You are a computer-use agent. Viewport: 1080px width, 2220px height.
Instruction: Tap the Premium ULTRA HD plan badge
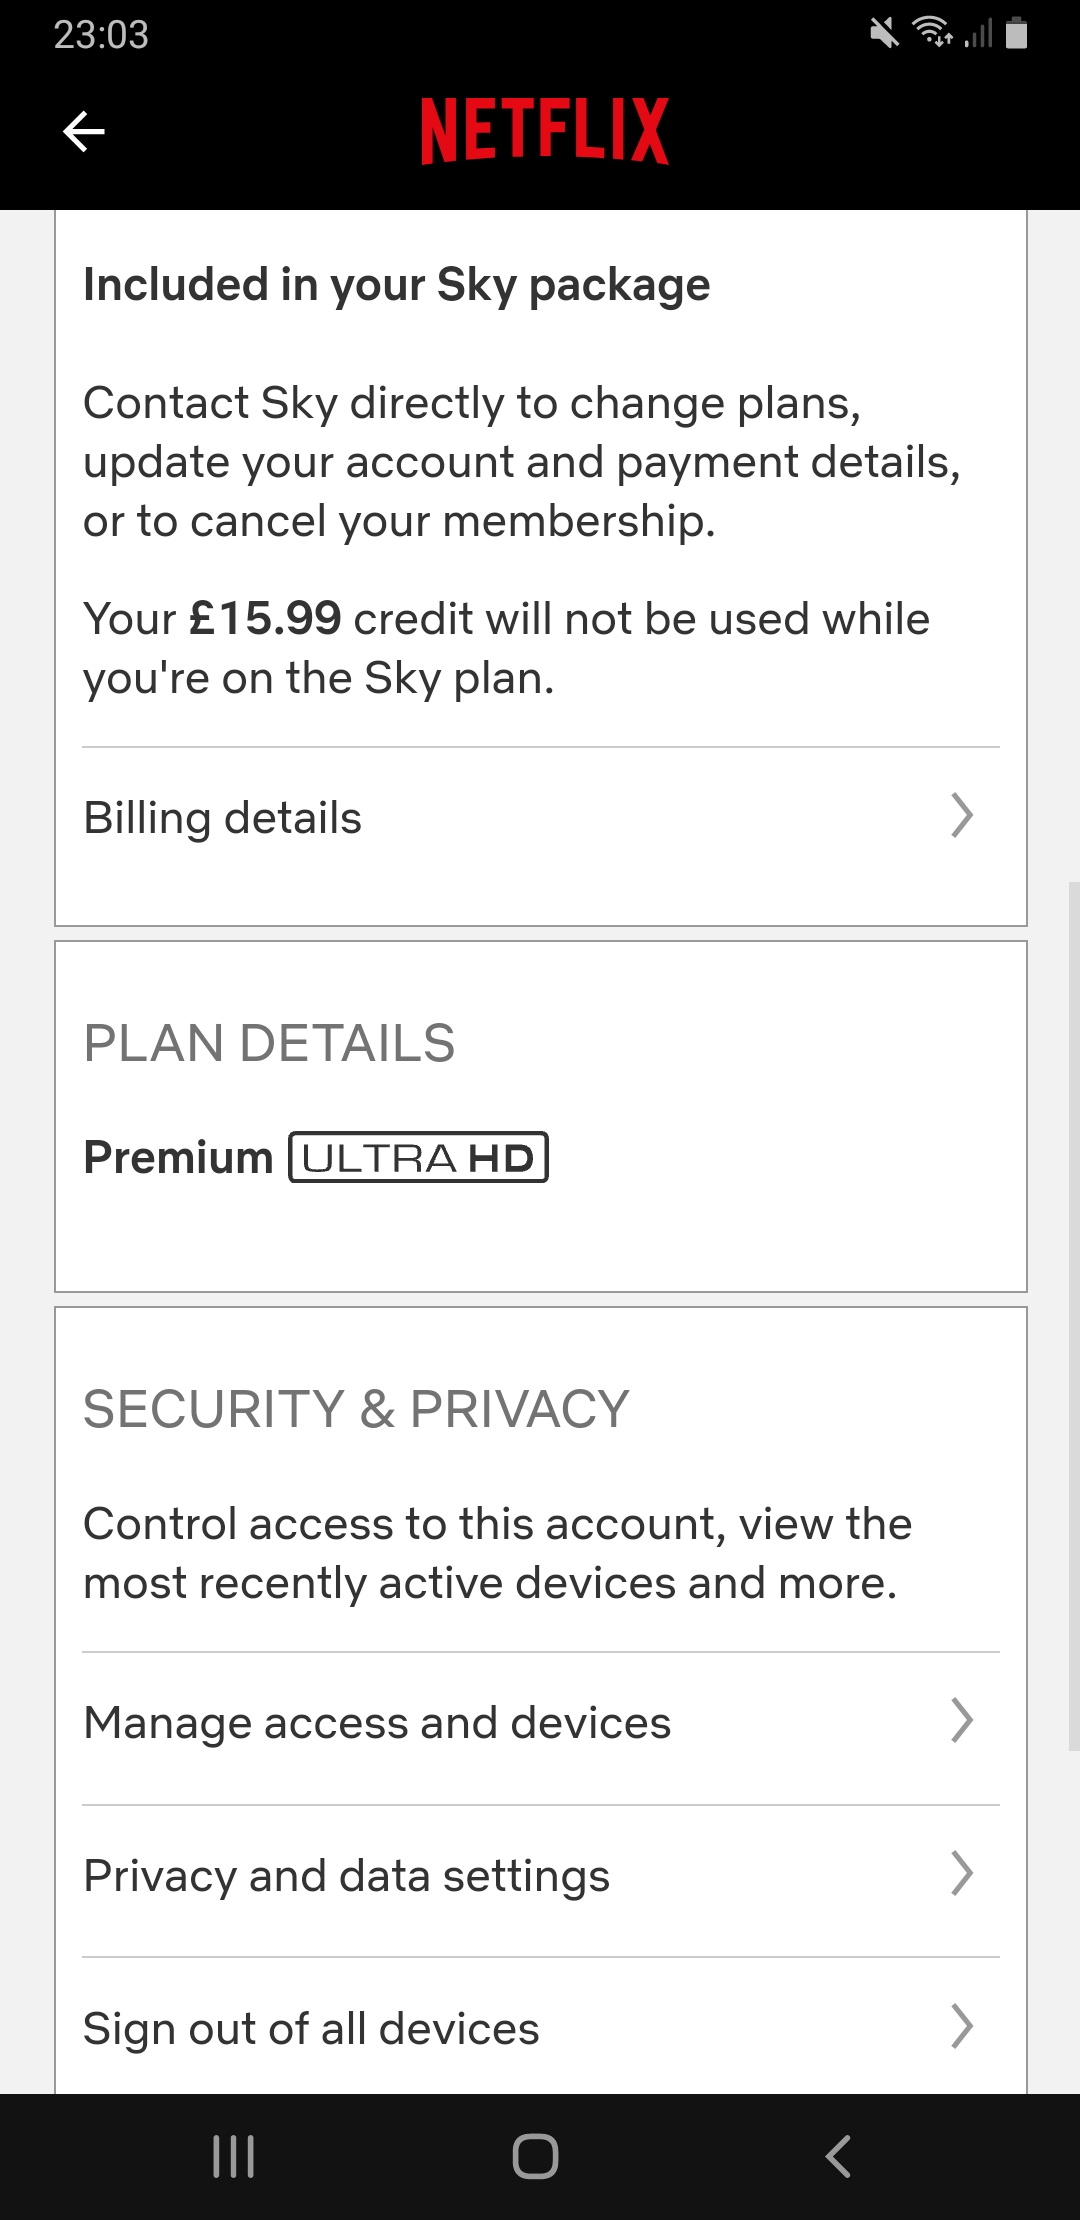[418, 1158]
